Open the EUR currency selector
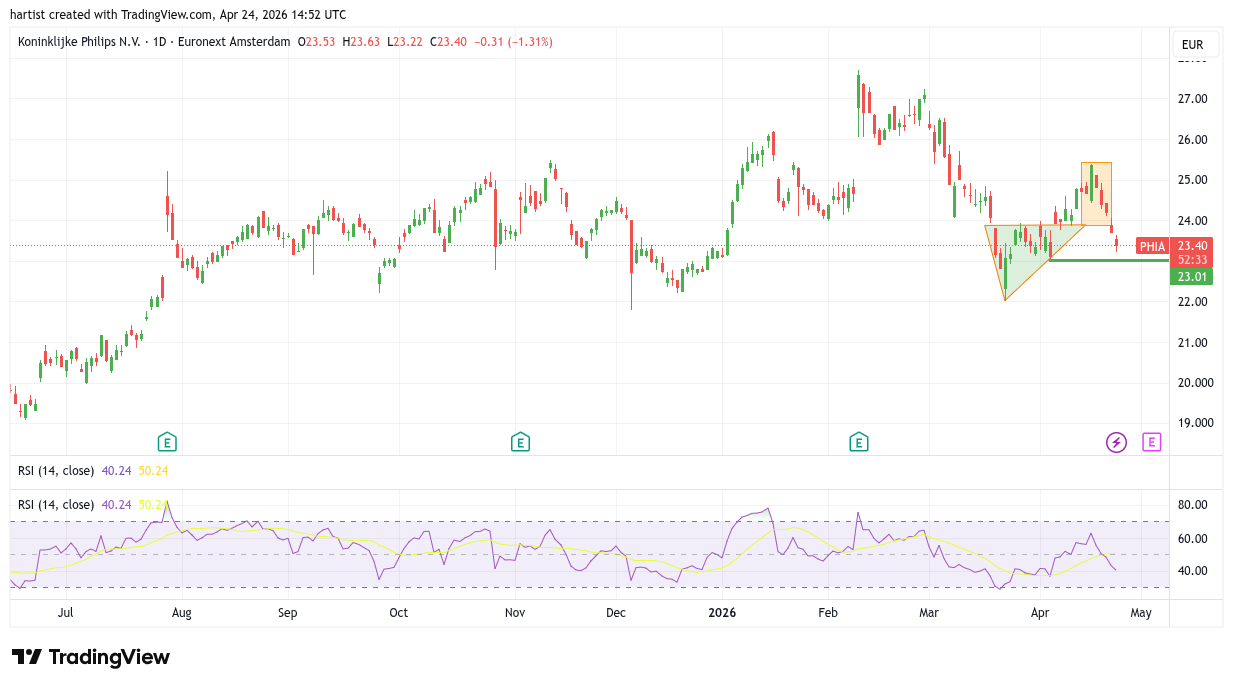The height and width of the screenshot is (687, 1233). tap(1192, 45)
